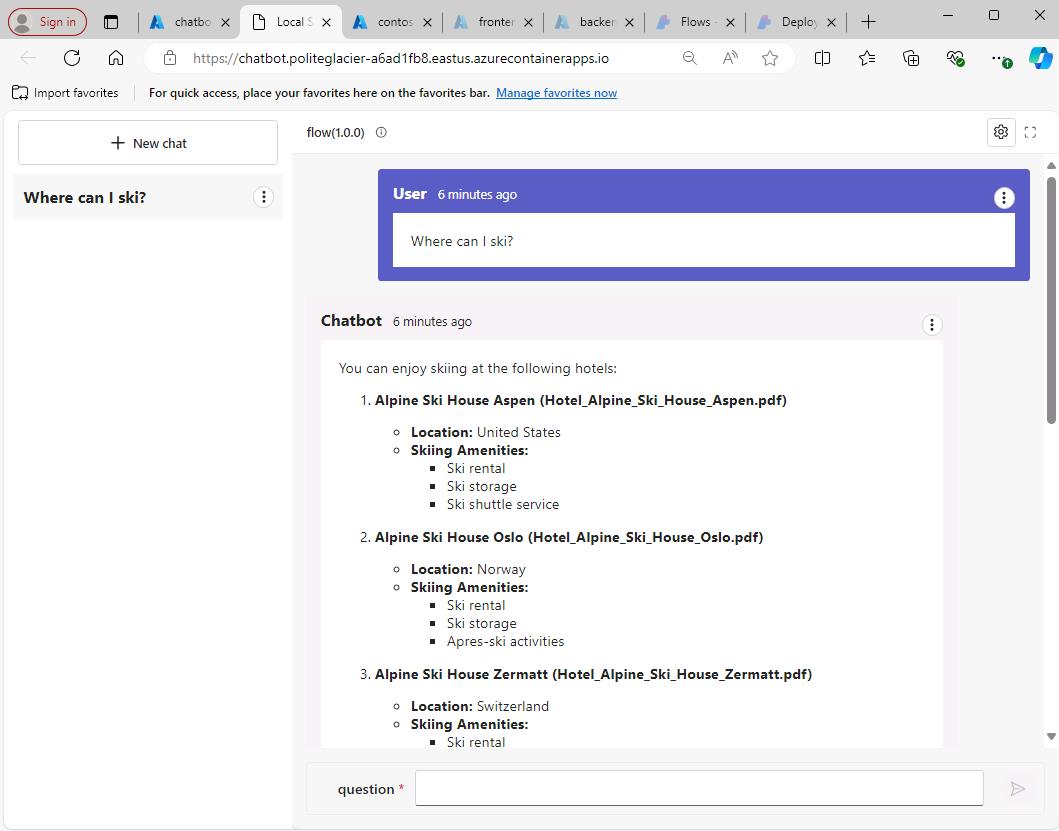Screen dimensions: 1059x831
Task: Open the Collections panel
Action: point(911,58)
